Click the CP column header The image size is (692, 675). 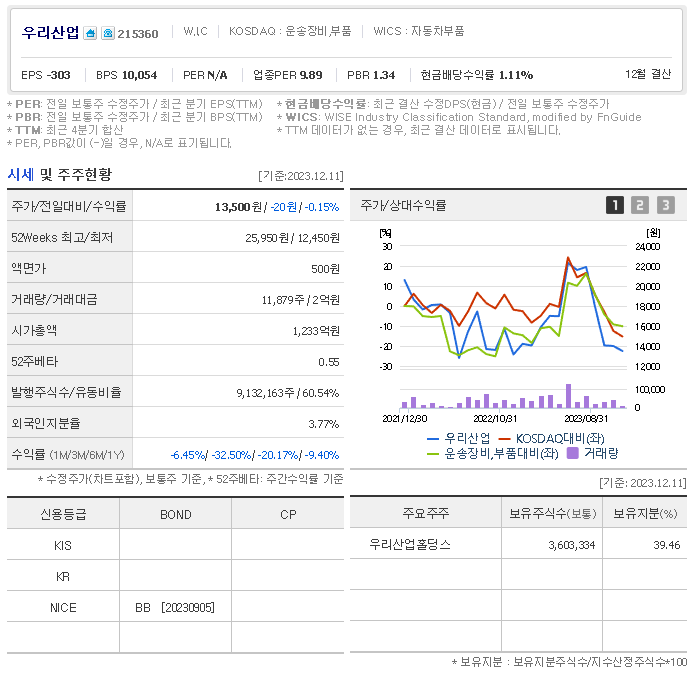[x=288, y=514]
